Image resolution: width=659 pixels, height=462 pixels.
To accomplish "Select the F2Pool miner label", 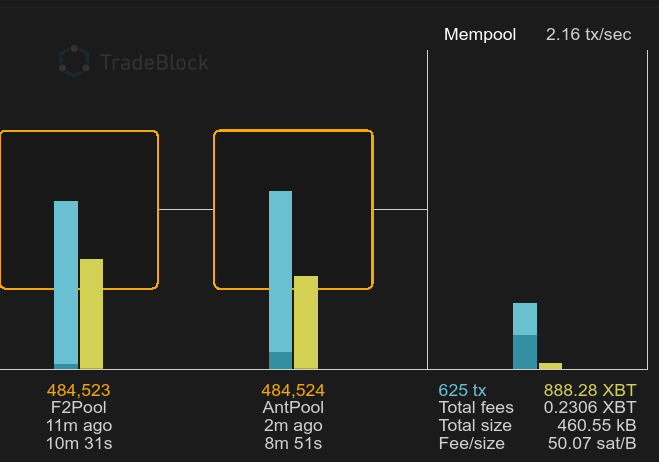I will click(79, 408).
